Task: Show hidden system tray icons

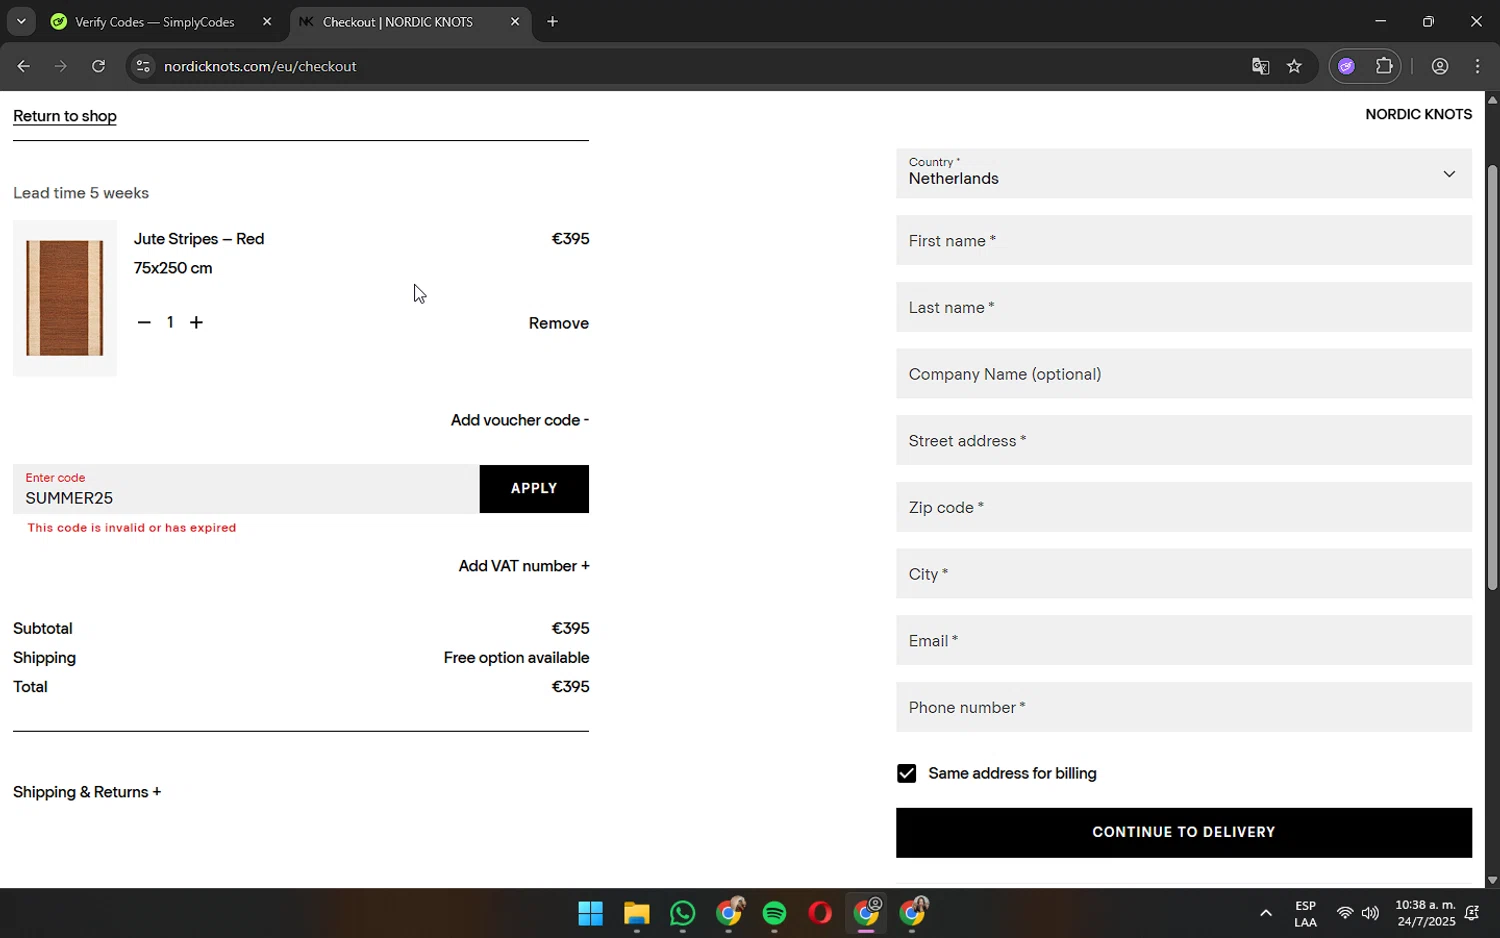Action: (1265, 913)
